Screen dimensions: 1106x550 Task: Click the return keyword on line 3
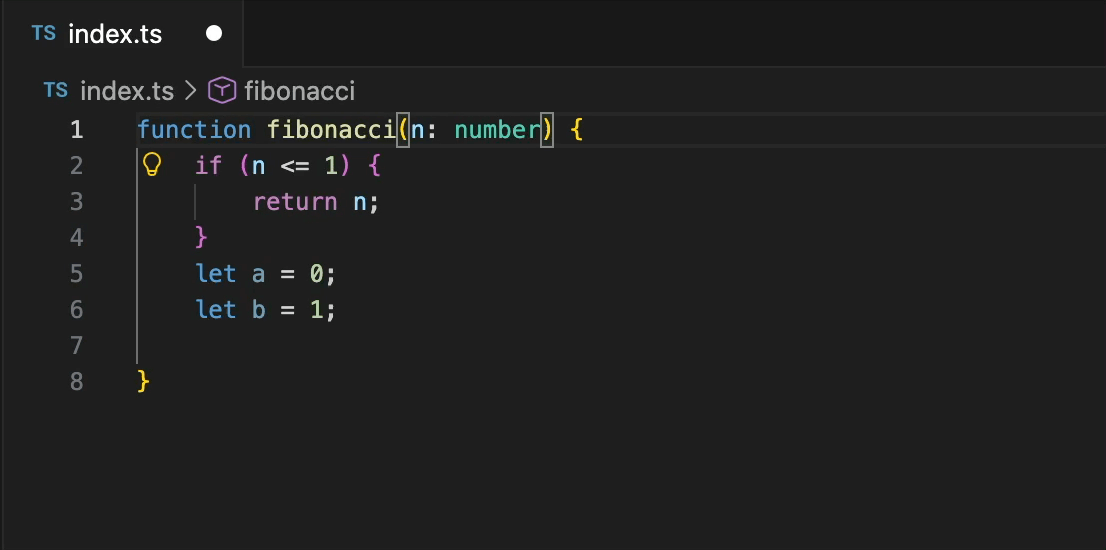[295, 202]
